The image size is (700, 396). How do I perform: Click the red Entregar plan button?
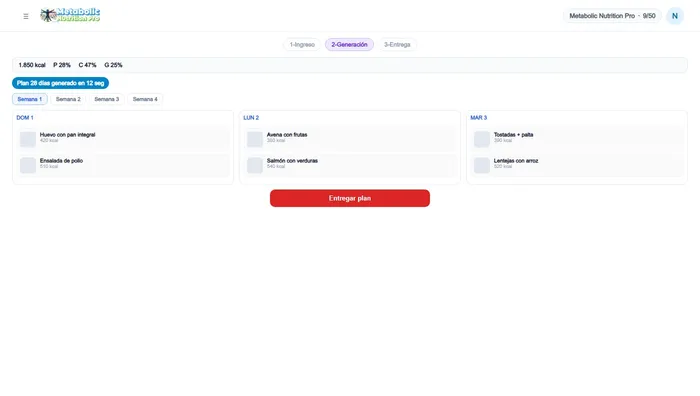[x=350, y=198]
